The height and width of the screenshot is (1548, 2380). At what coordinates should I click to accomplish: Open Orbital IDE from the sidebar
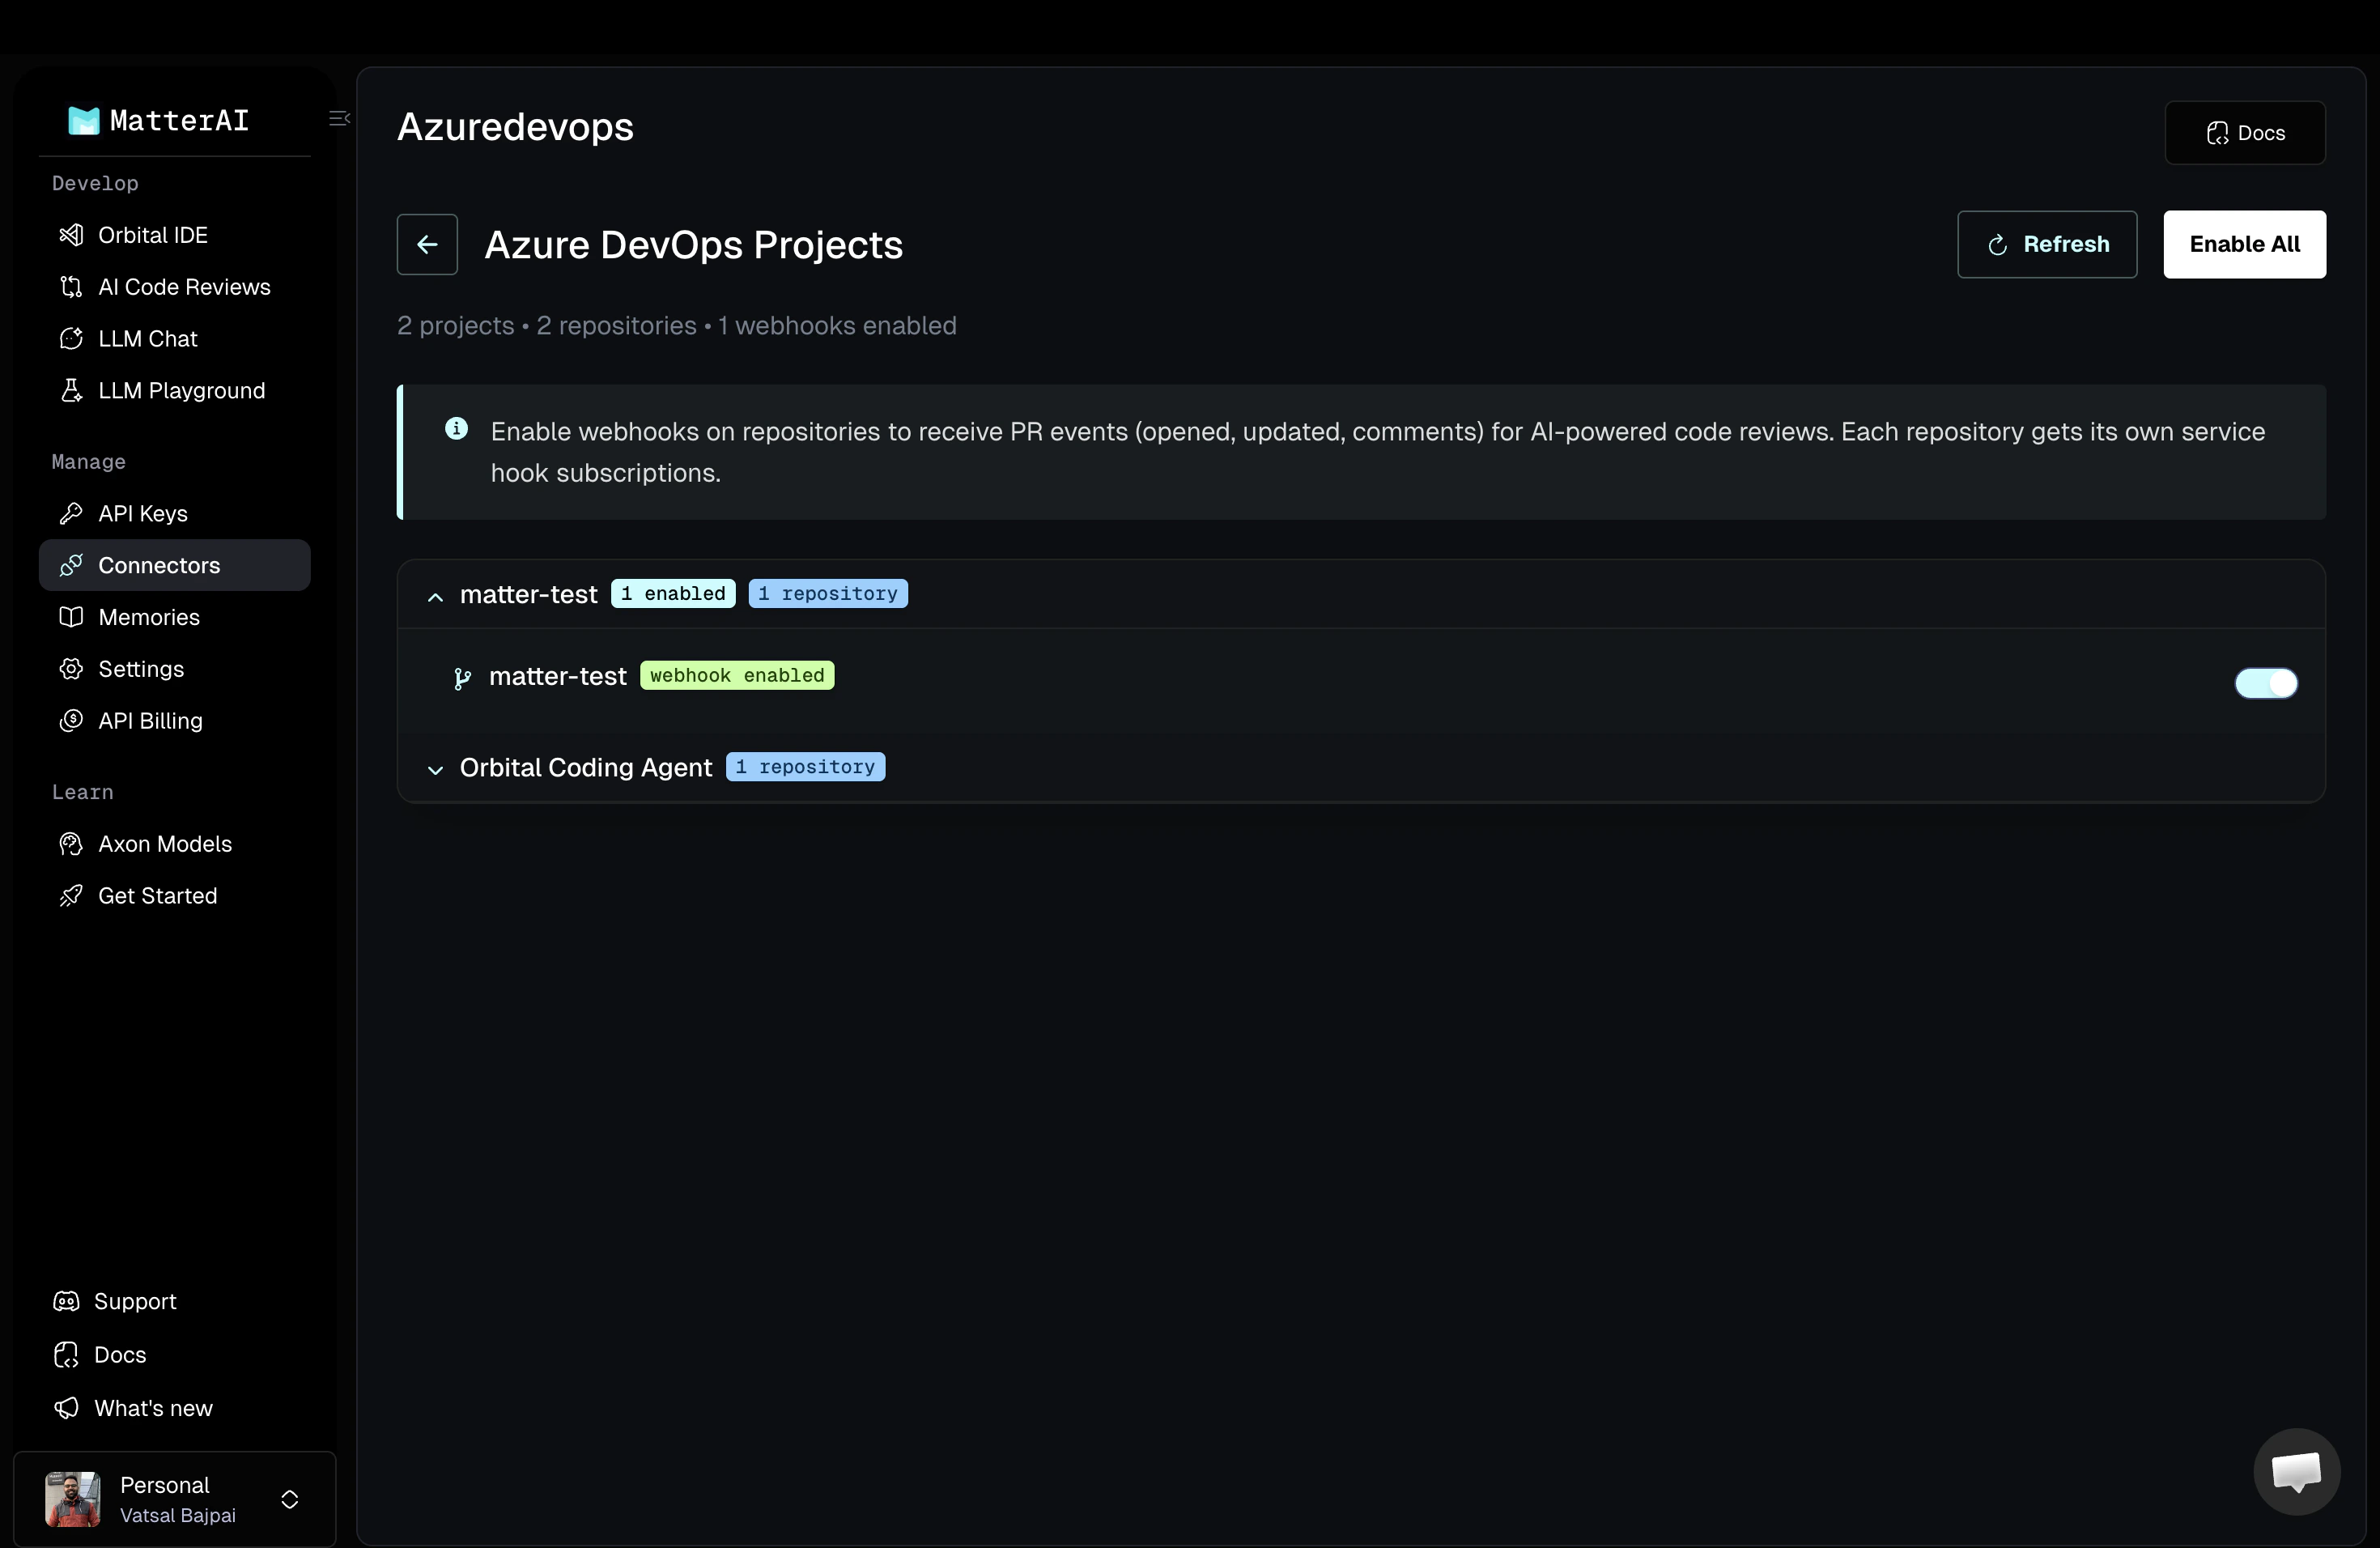[x=152, y=235]
